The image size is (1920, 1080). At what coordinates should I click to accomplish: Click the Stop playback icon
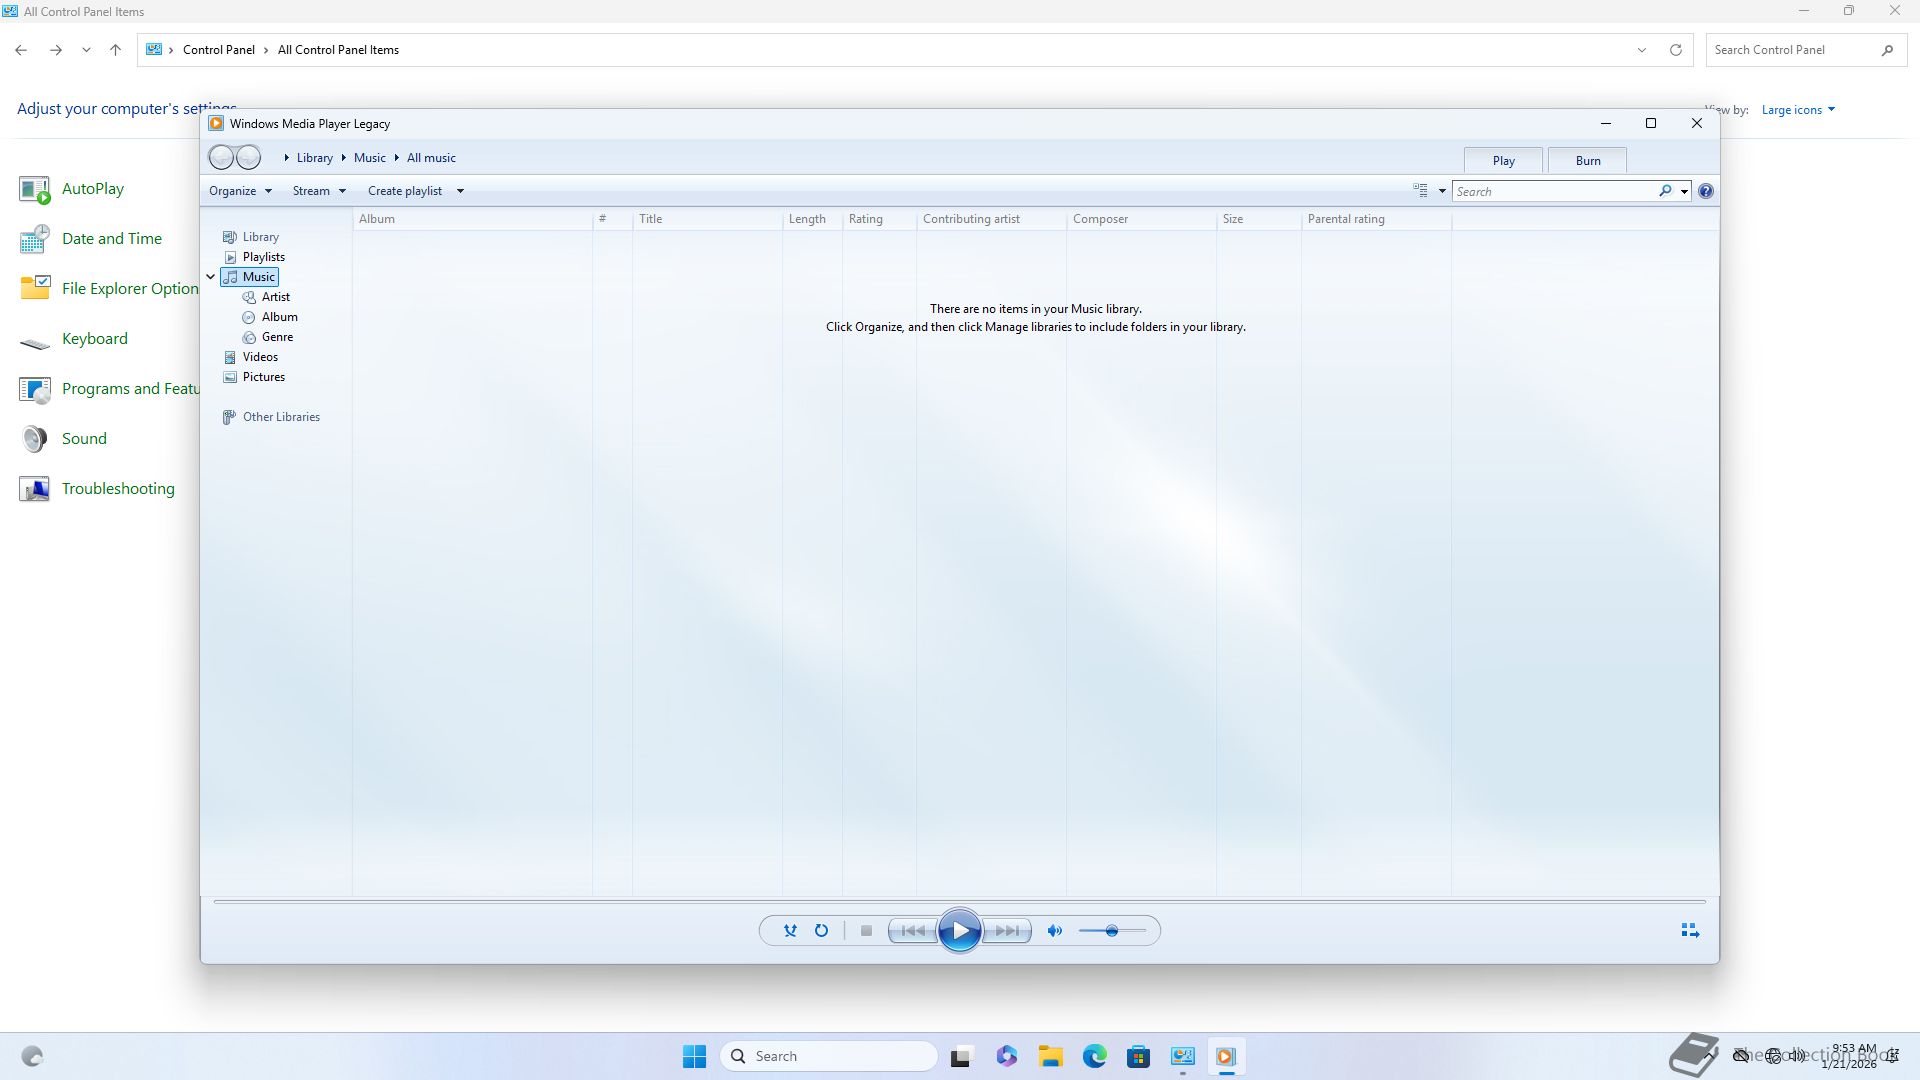click(x=866, y=931)
